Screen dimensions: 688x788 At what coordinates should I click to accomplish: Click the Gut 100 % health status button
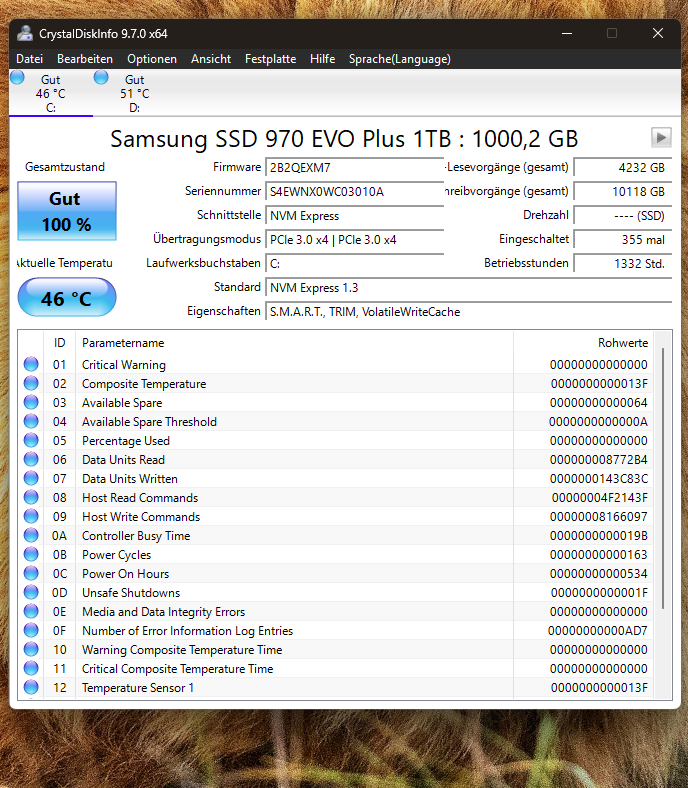[67, 211]
